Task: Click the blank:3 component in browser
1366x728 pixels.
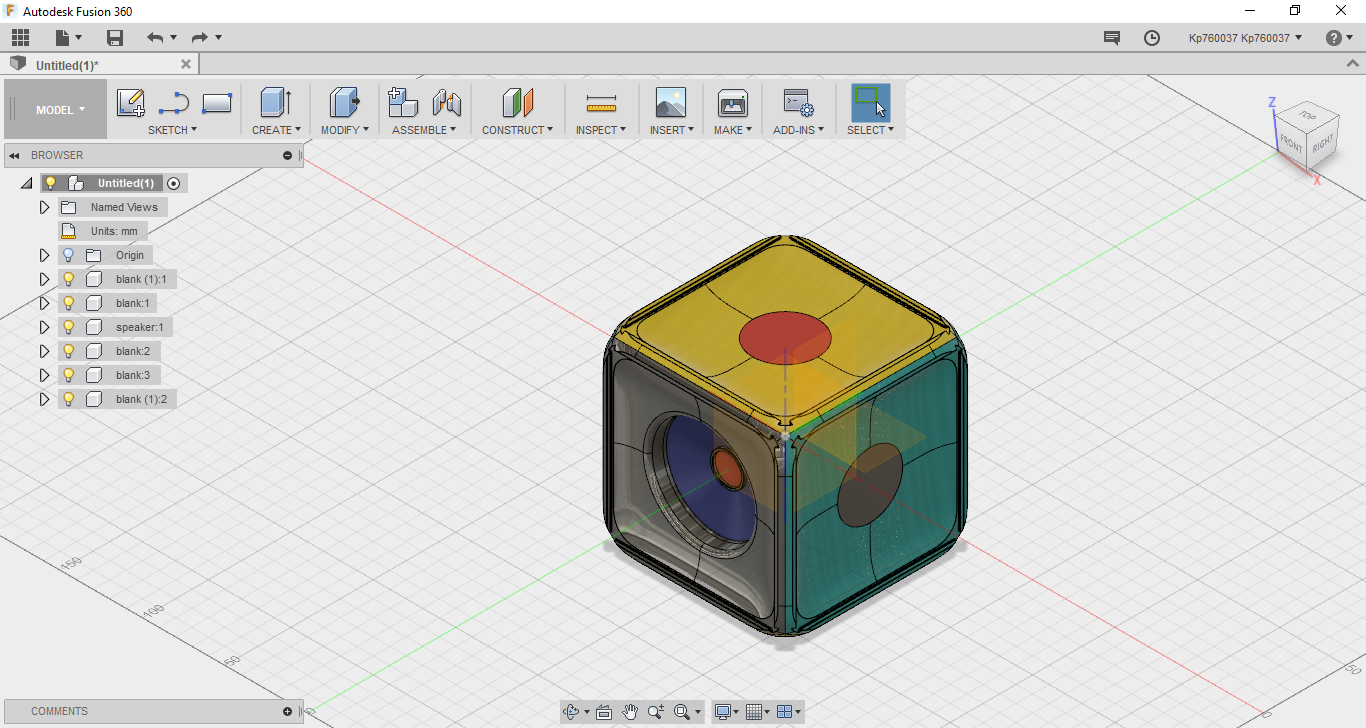Action: tap(132, 375)
